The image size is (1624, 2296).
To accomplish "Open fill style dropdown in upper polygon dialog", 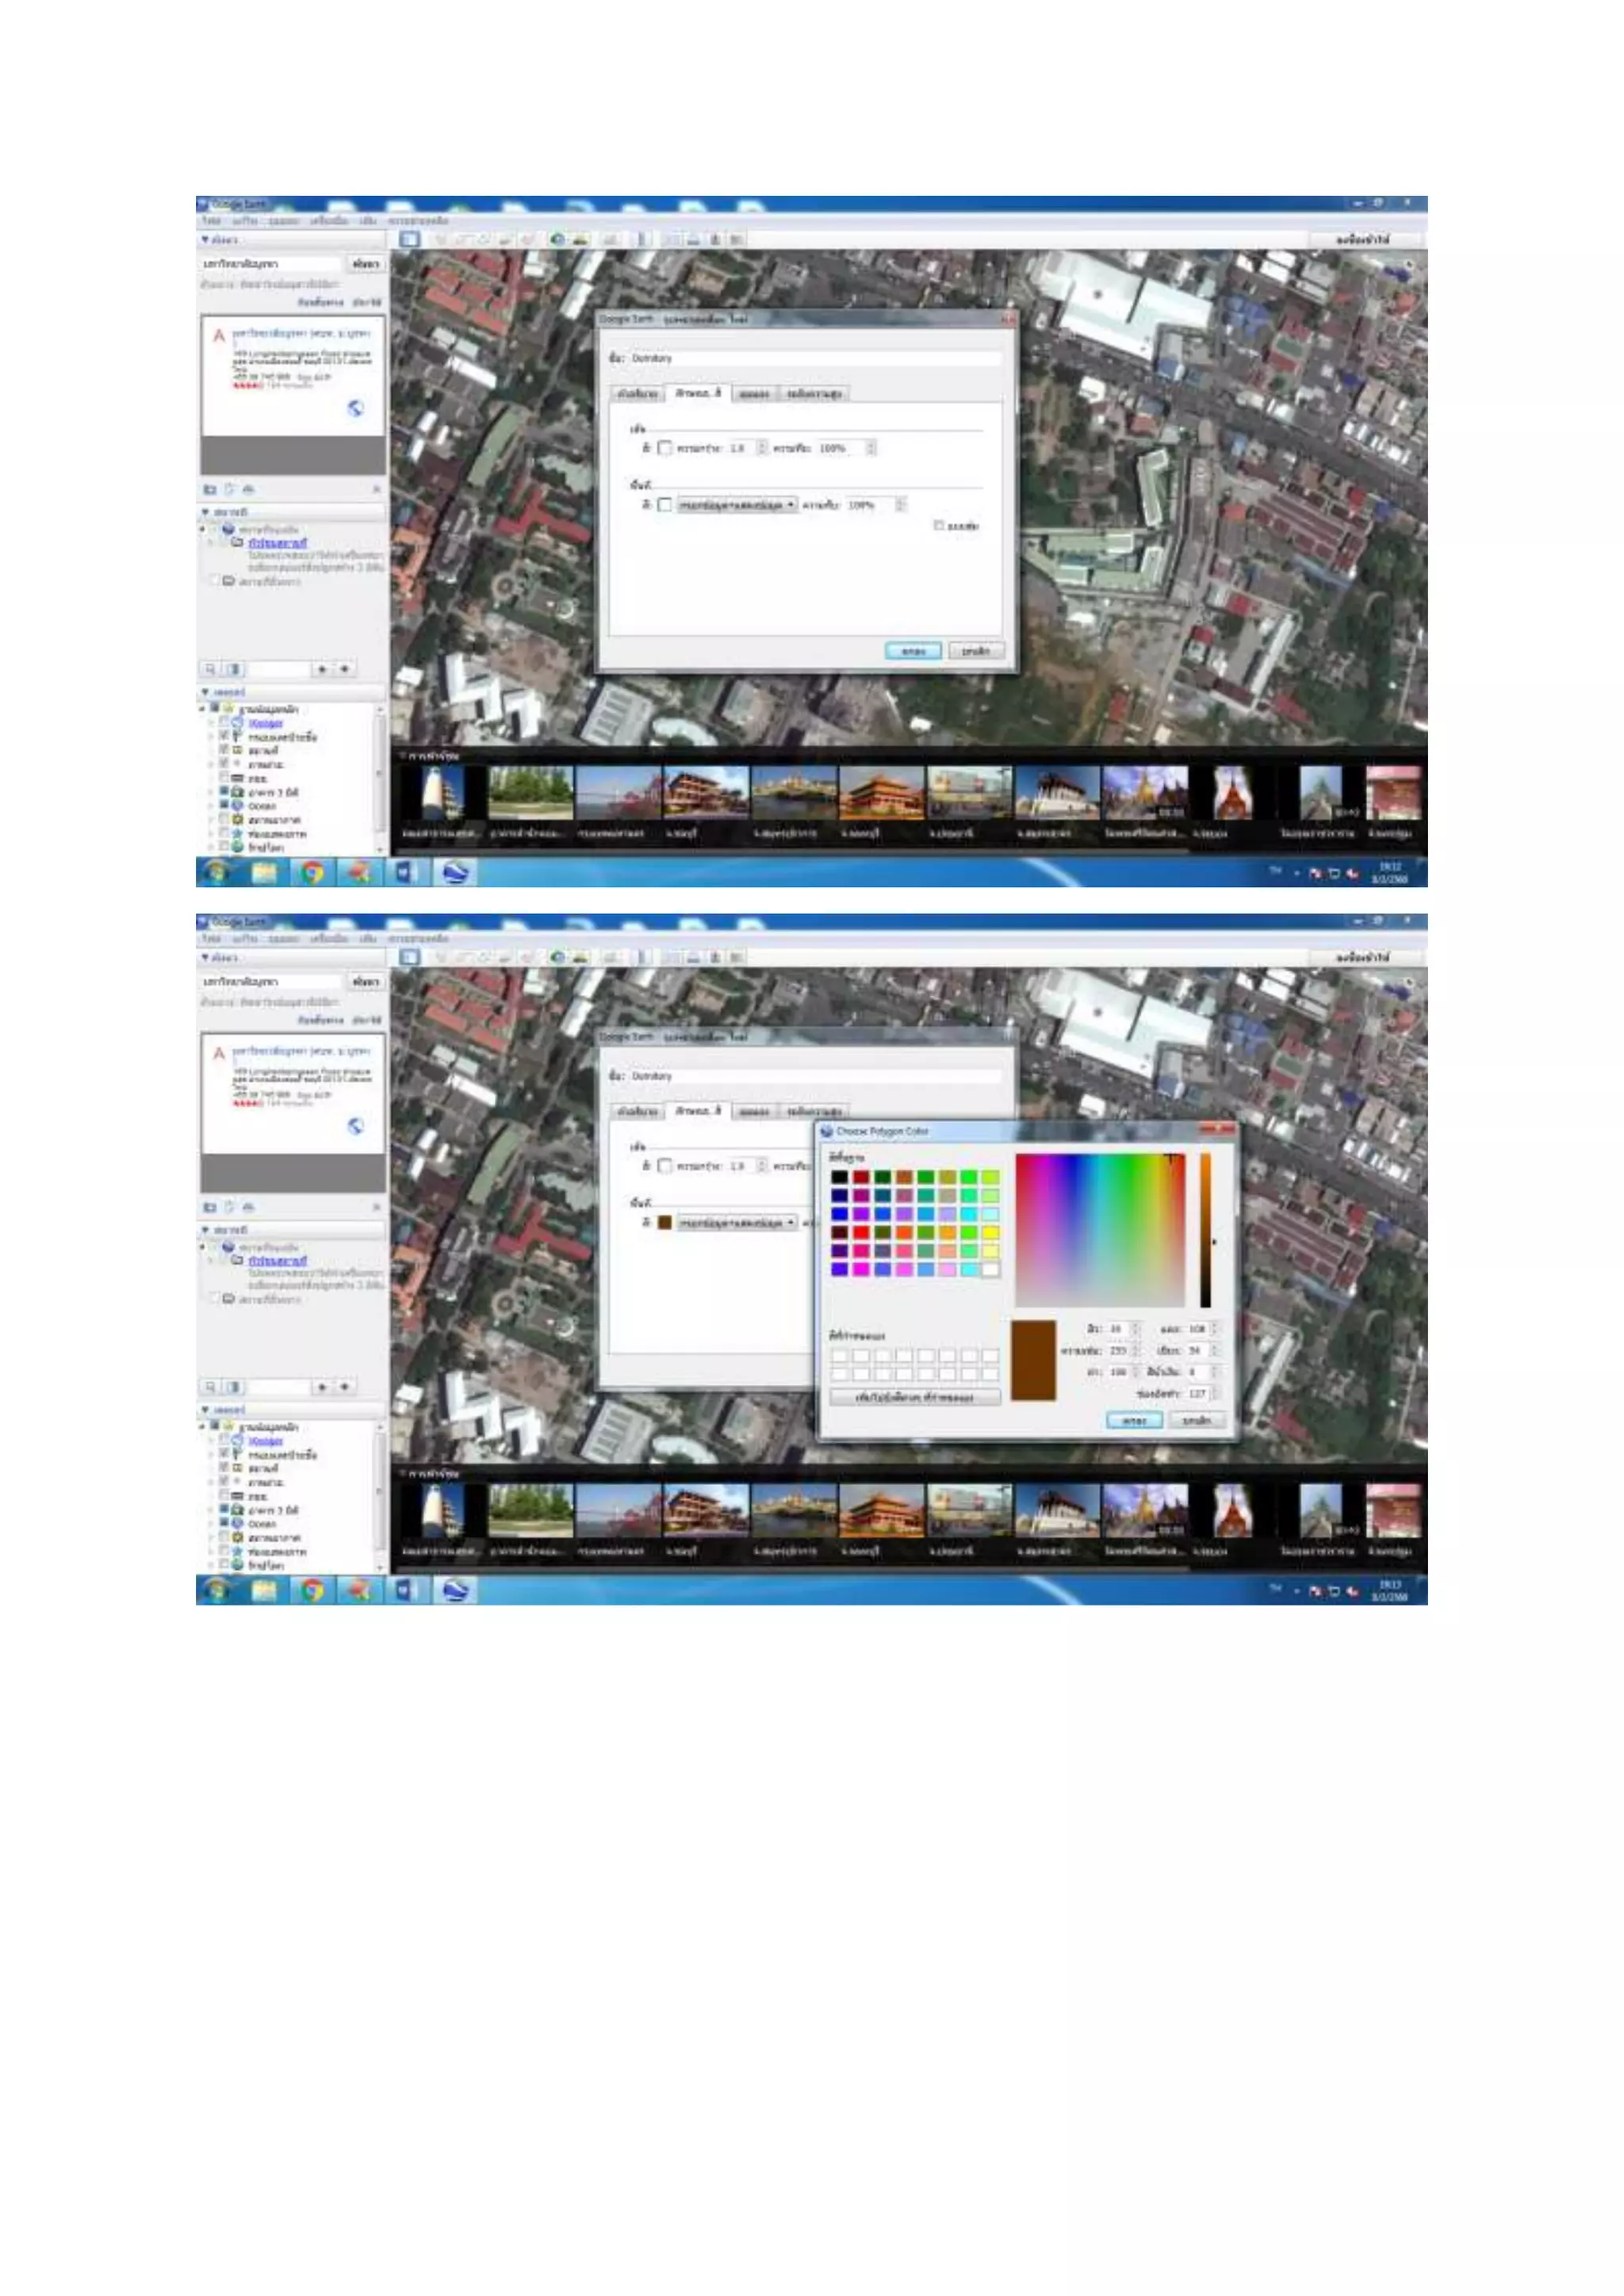I will pyautogui.click(x=737, y=505).
